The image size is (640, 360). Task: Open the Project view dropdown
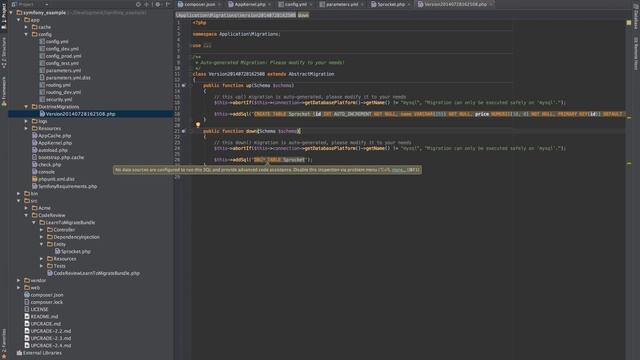[31, 4]
